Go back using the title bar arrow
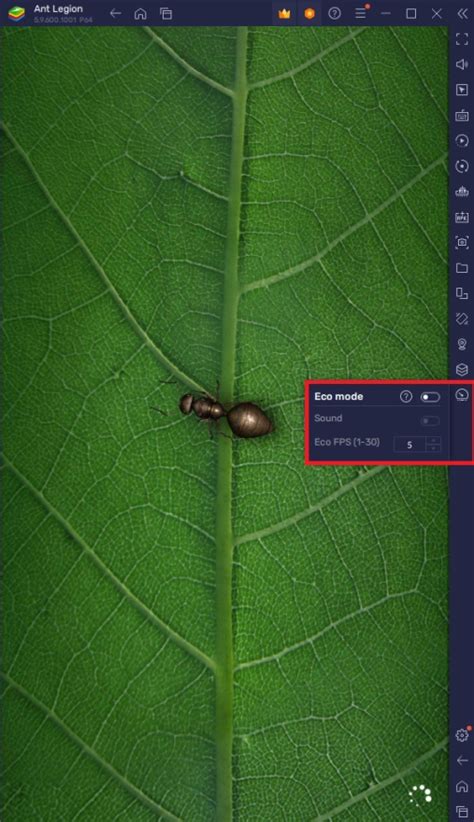 pyautogui.click(x=115, y=13)
